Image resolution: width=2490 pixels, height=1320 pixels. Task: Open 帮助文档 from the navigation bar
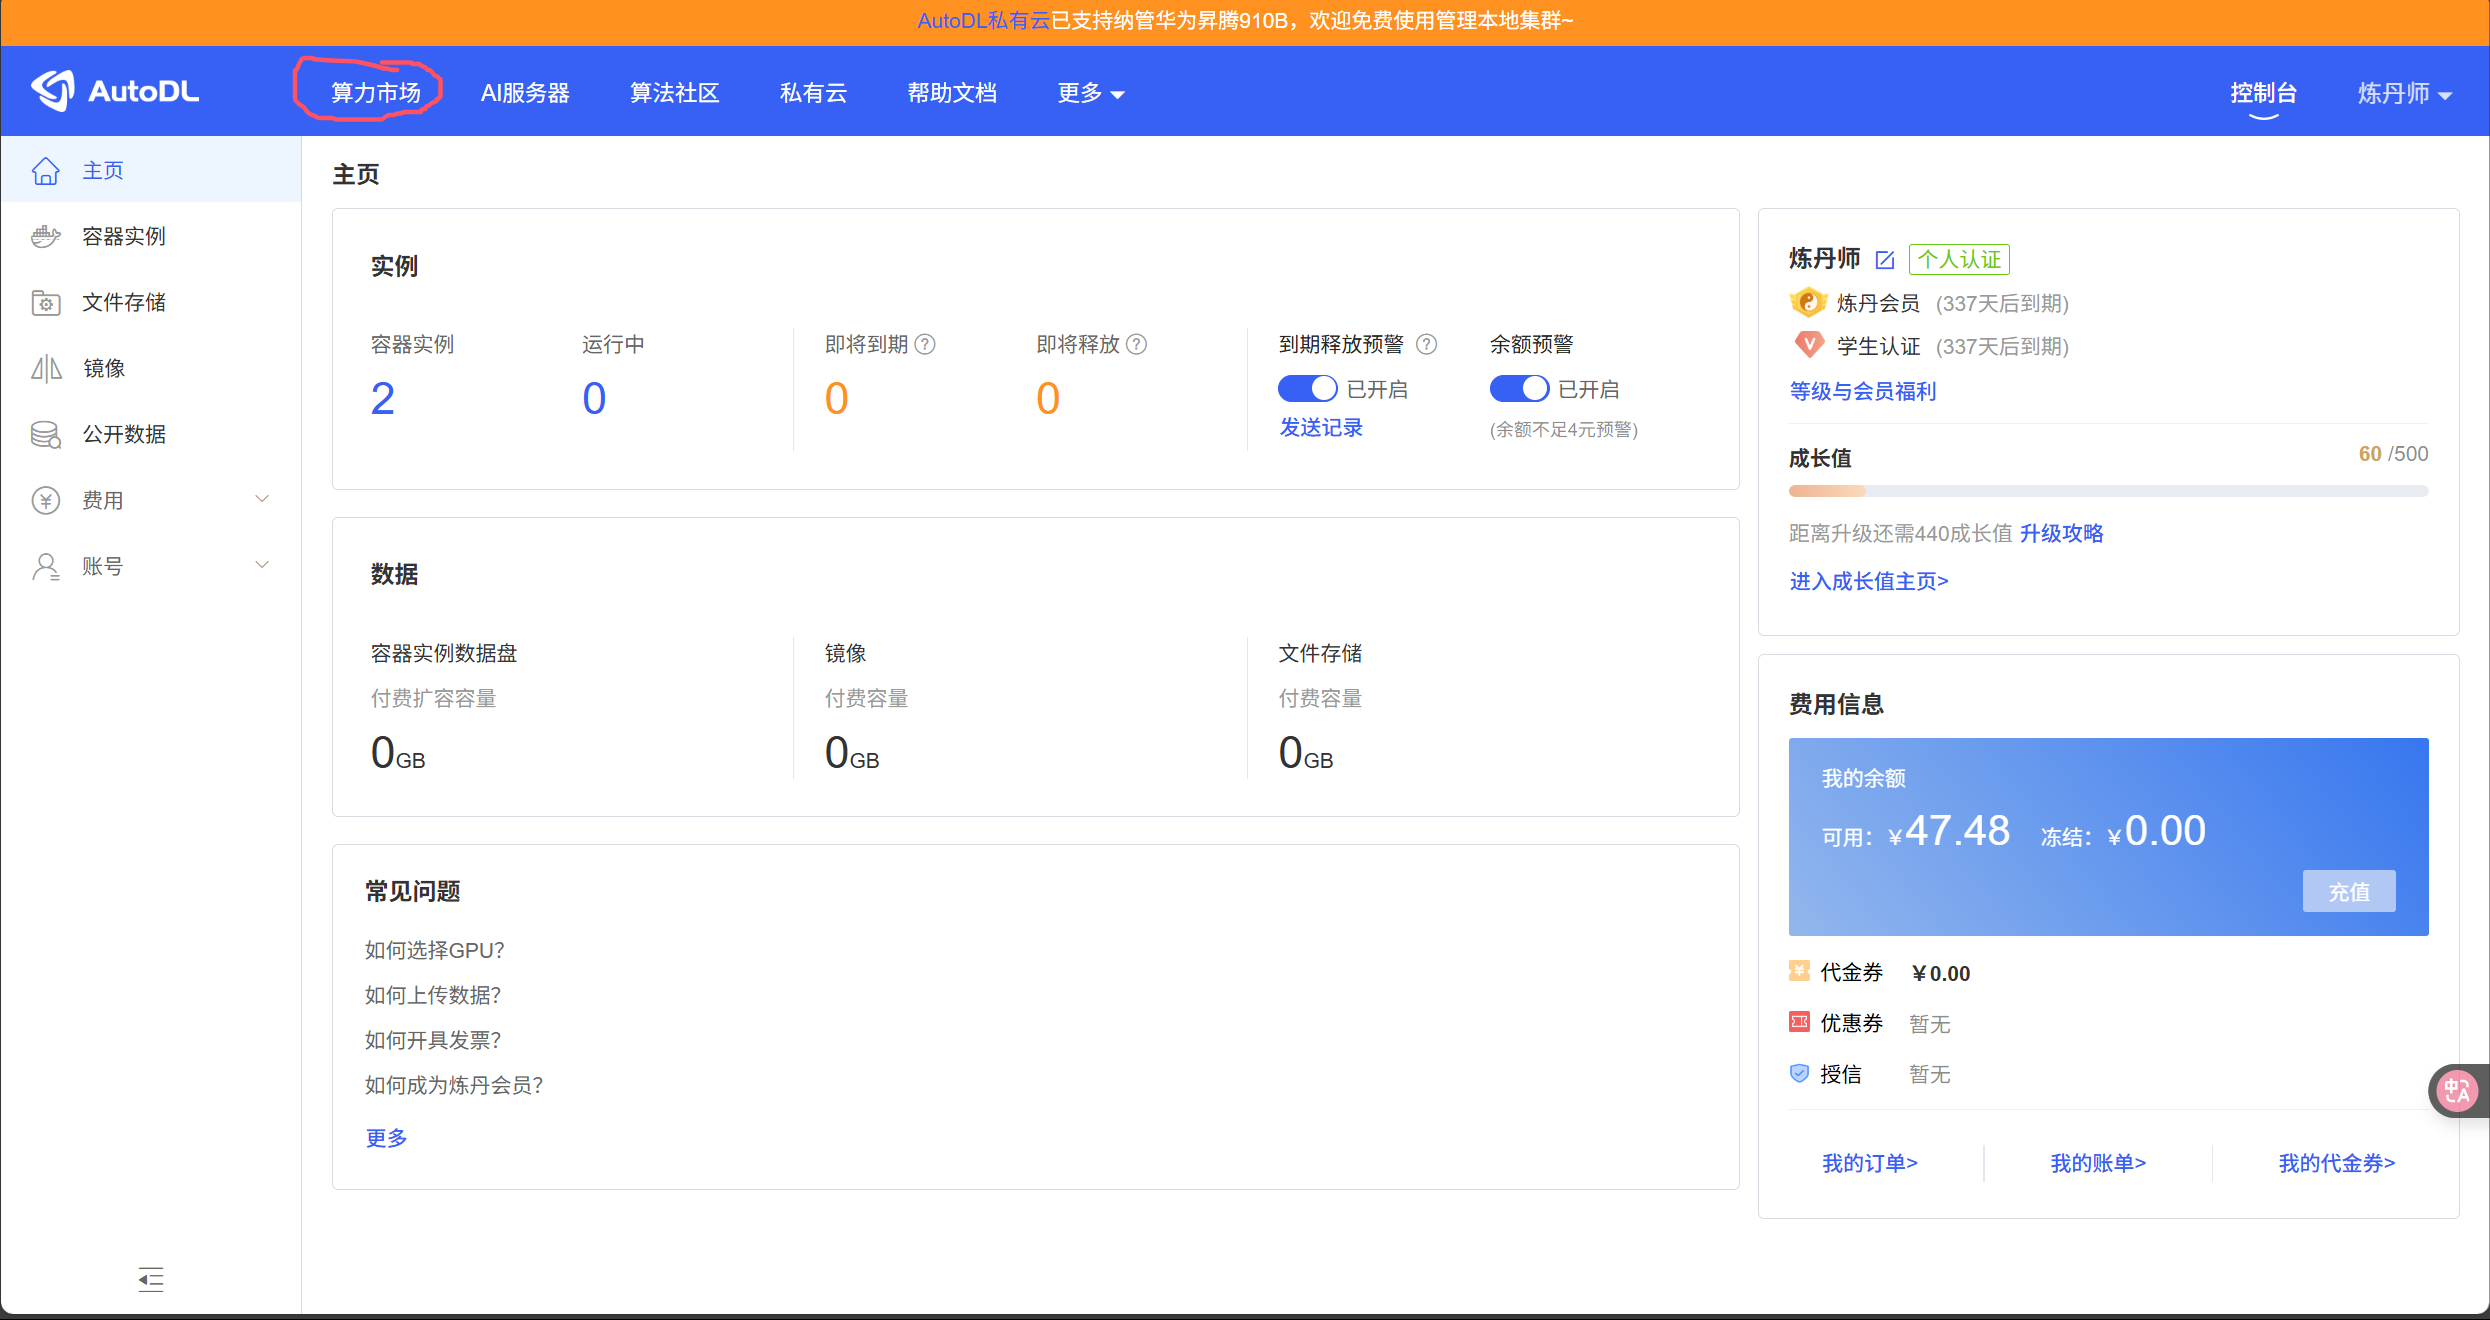(x=952, y=94)
